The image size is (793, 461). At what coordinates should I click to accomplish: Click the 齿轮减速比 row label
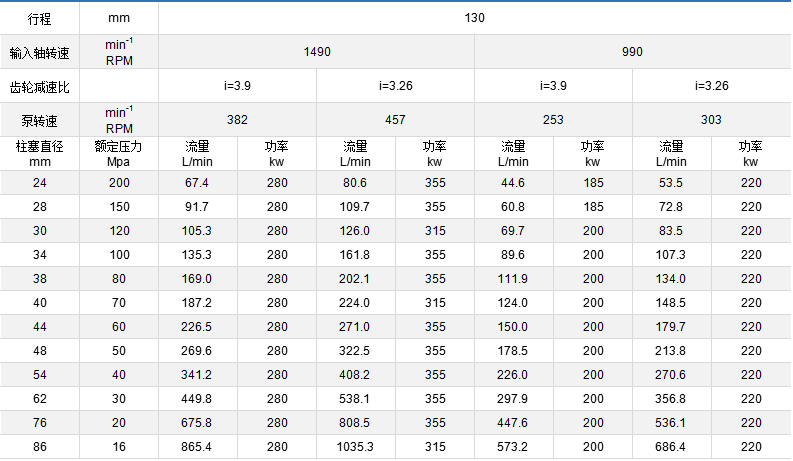(x=39, y=86)
